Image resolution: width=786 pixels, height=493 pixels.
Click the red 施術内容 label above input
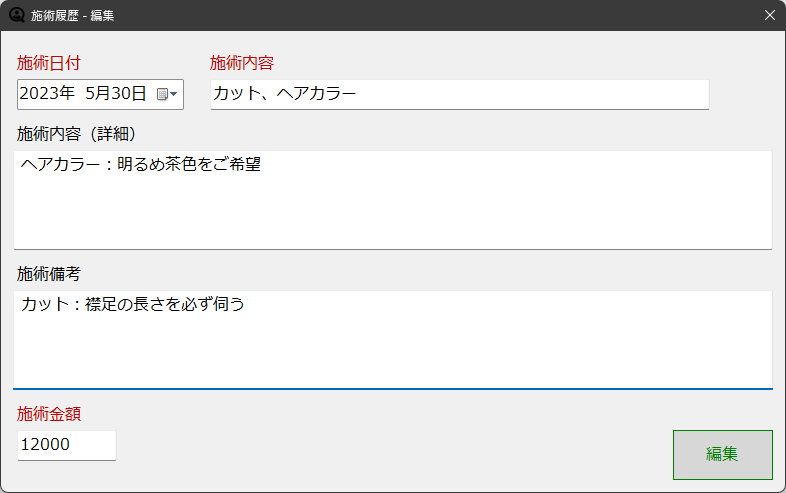point(242,63)
